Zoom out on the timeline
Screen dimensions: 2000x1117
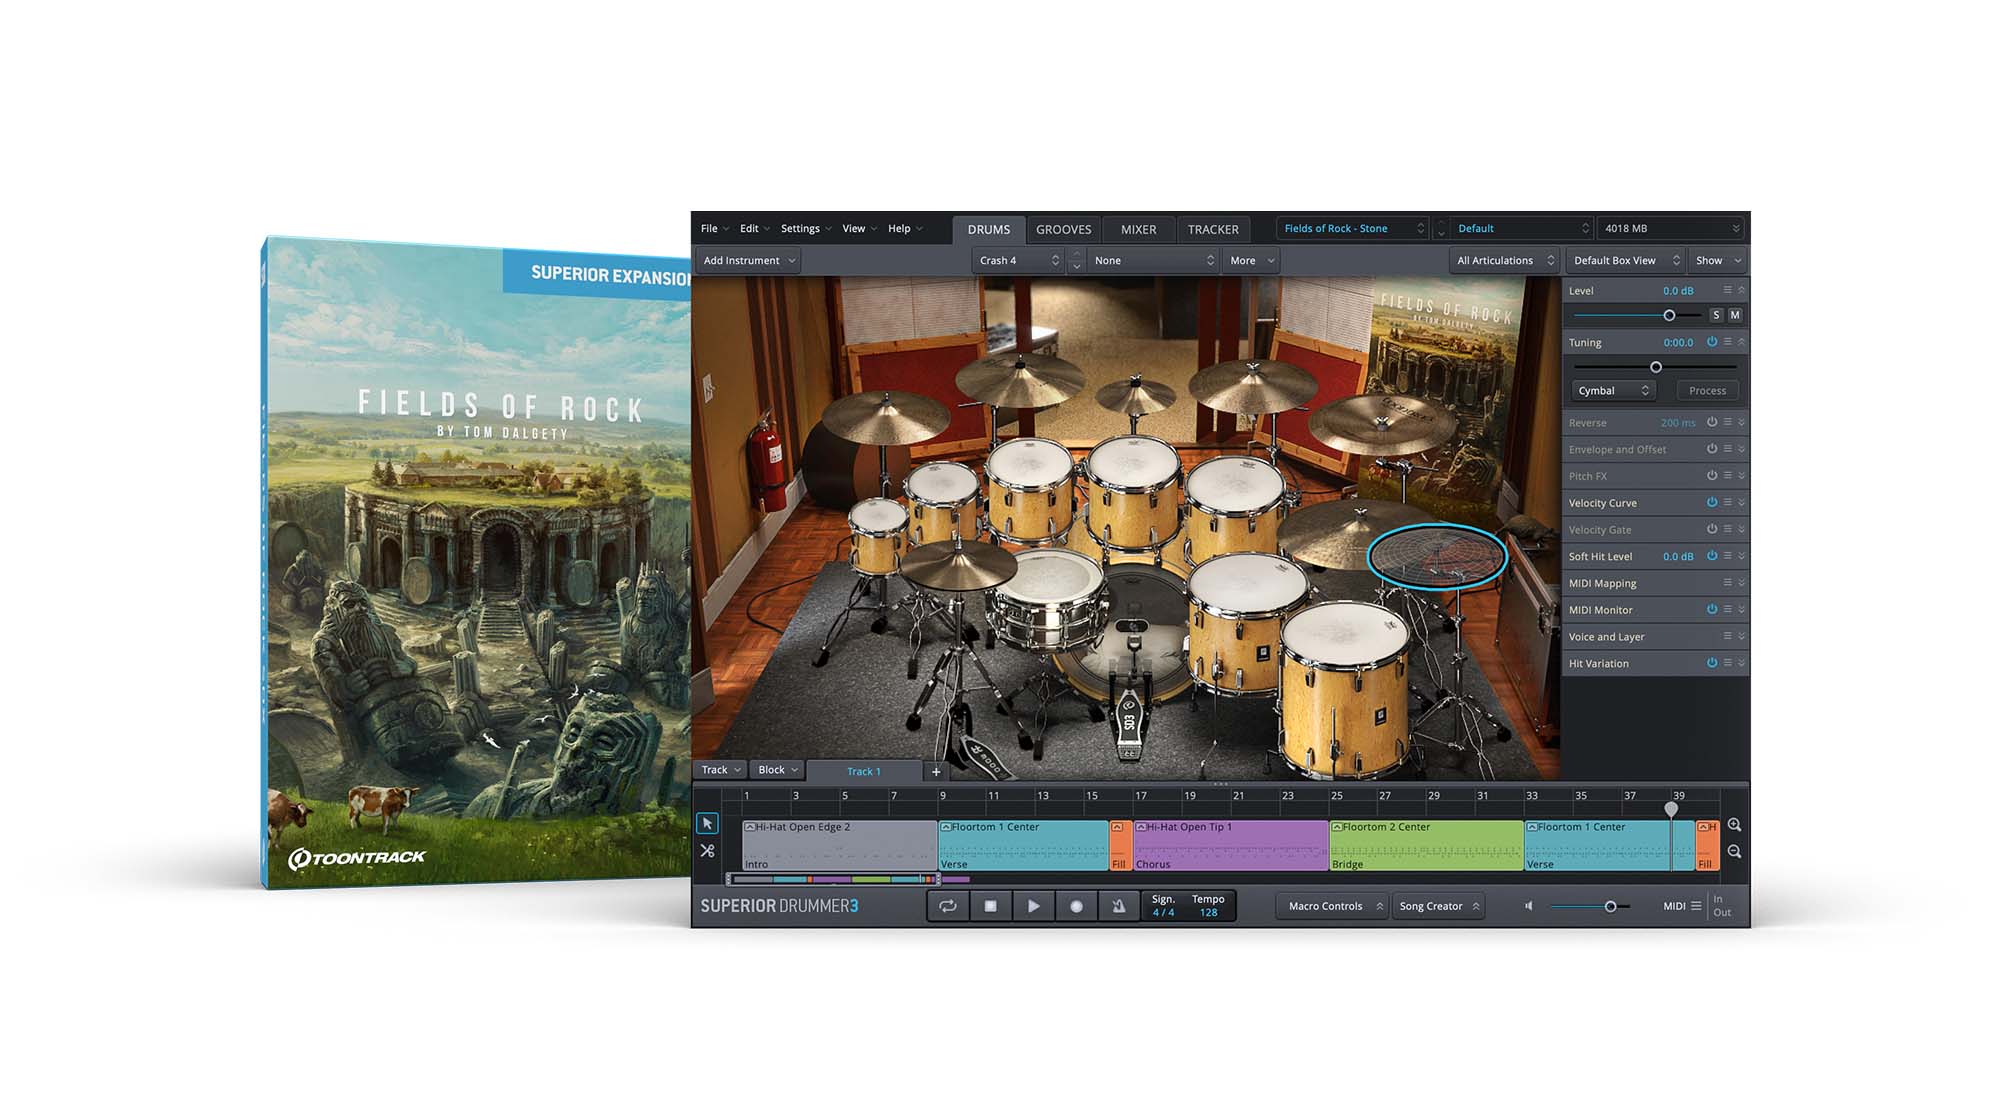pos(1734,852)
